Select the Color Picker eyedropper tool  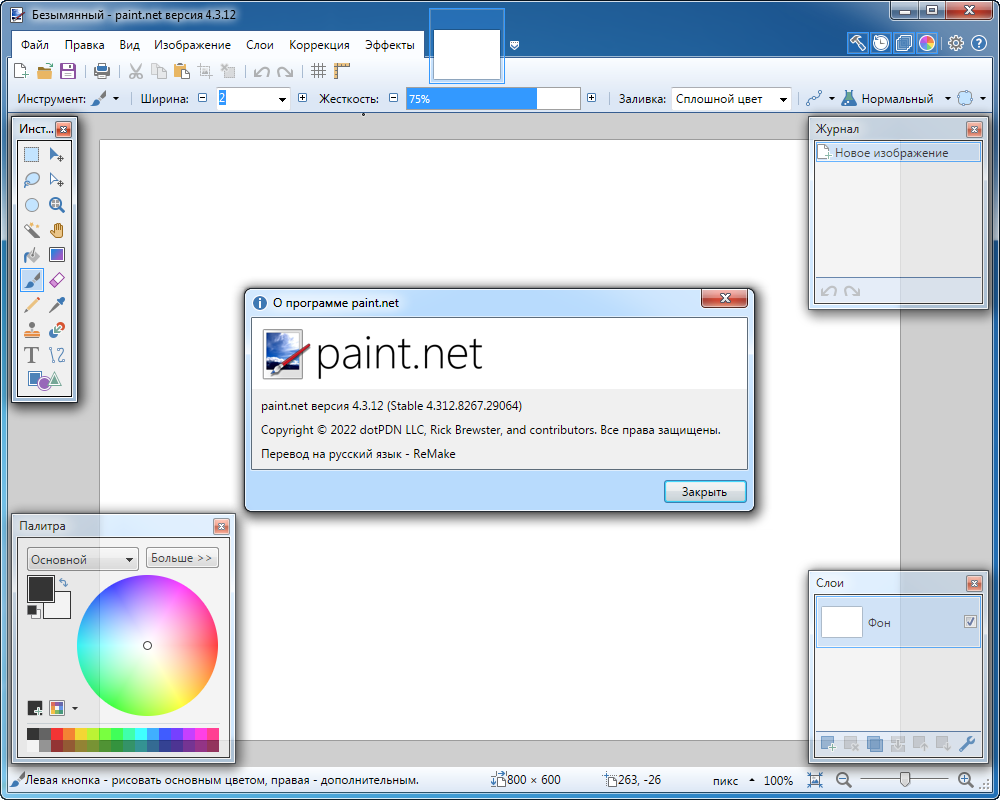pos(57,305)
